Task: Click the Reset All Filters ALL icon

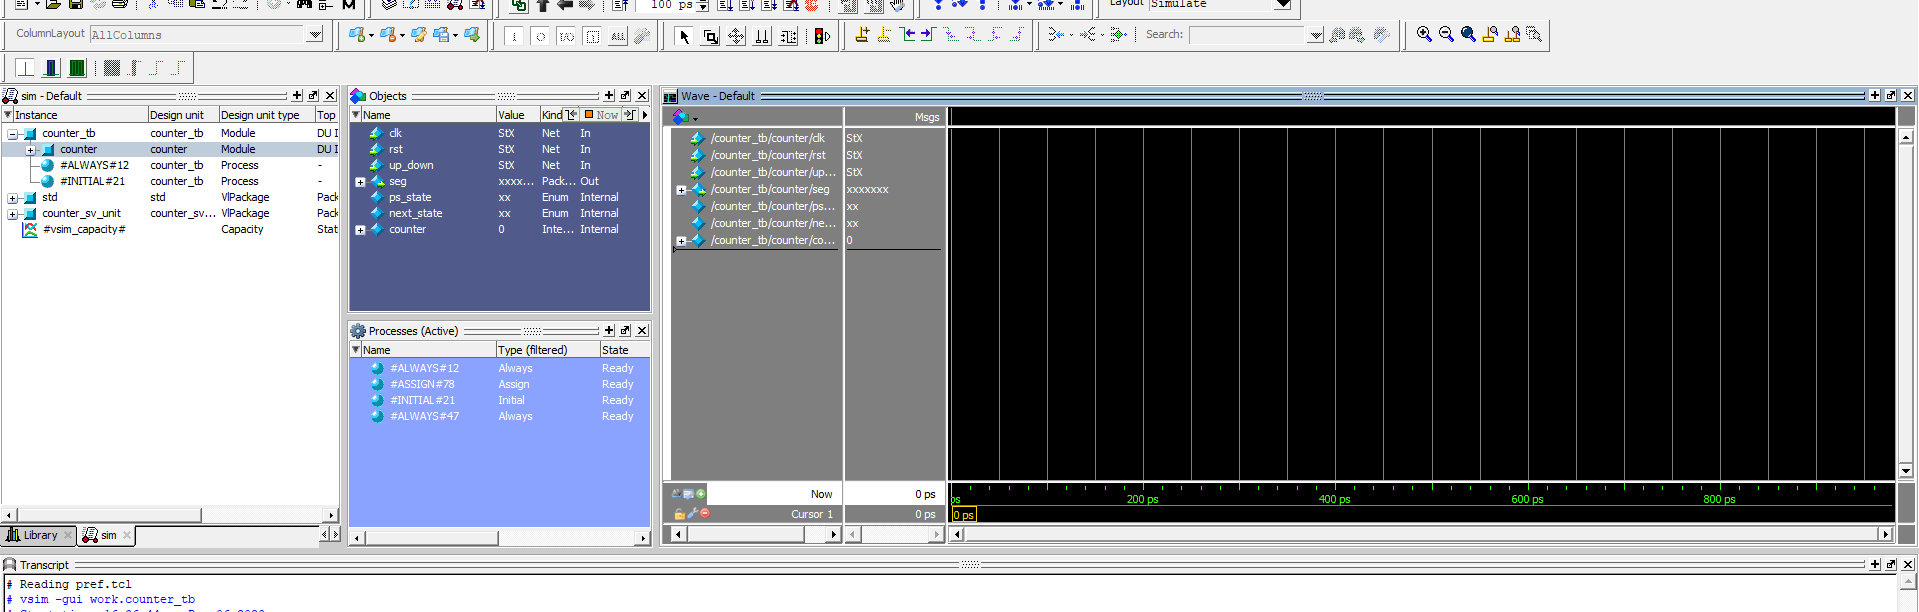Action: pyautogui.click(x=618, y=36)
